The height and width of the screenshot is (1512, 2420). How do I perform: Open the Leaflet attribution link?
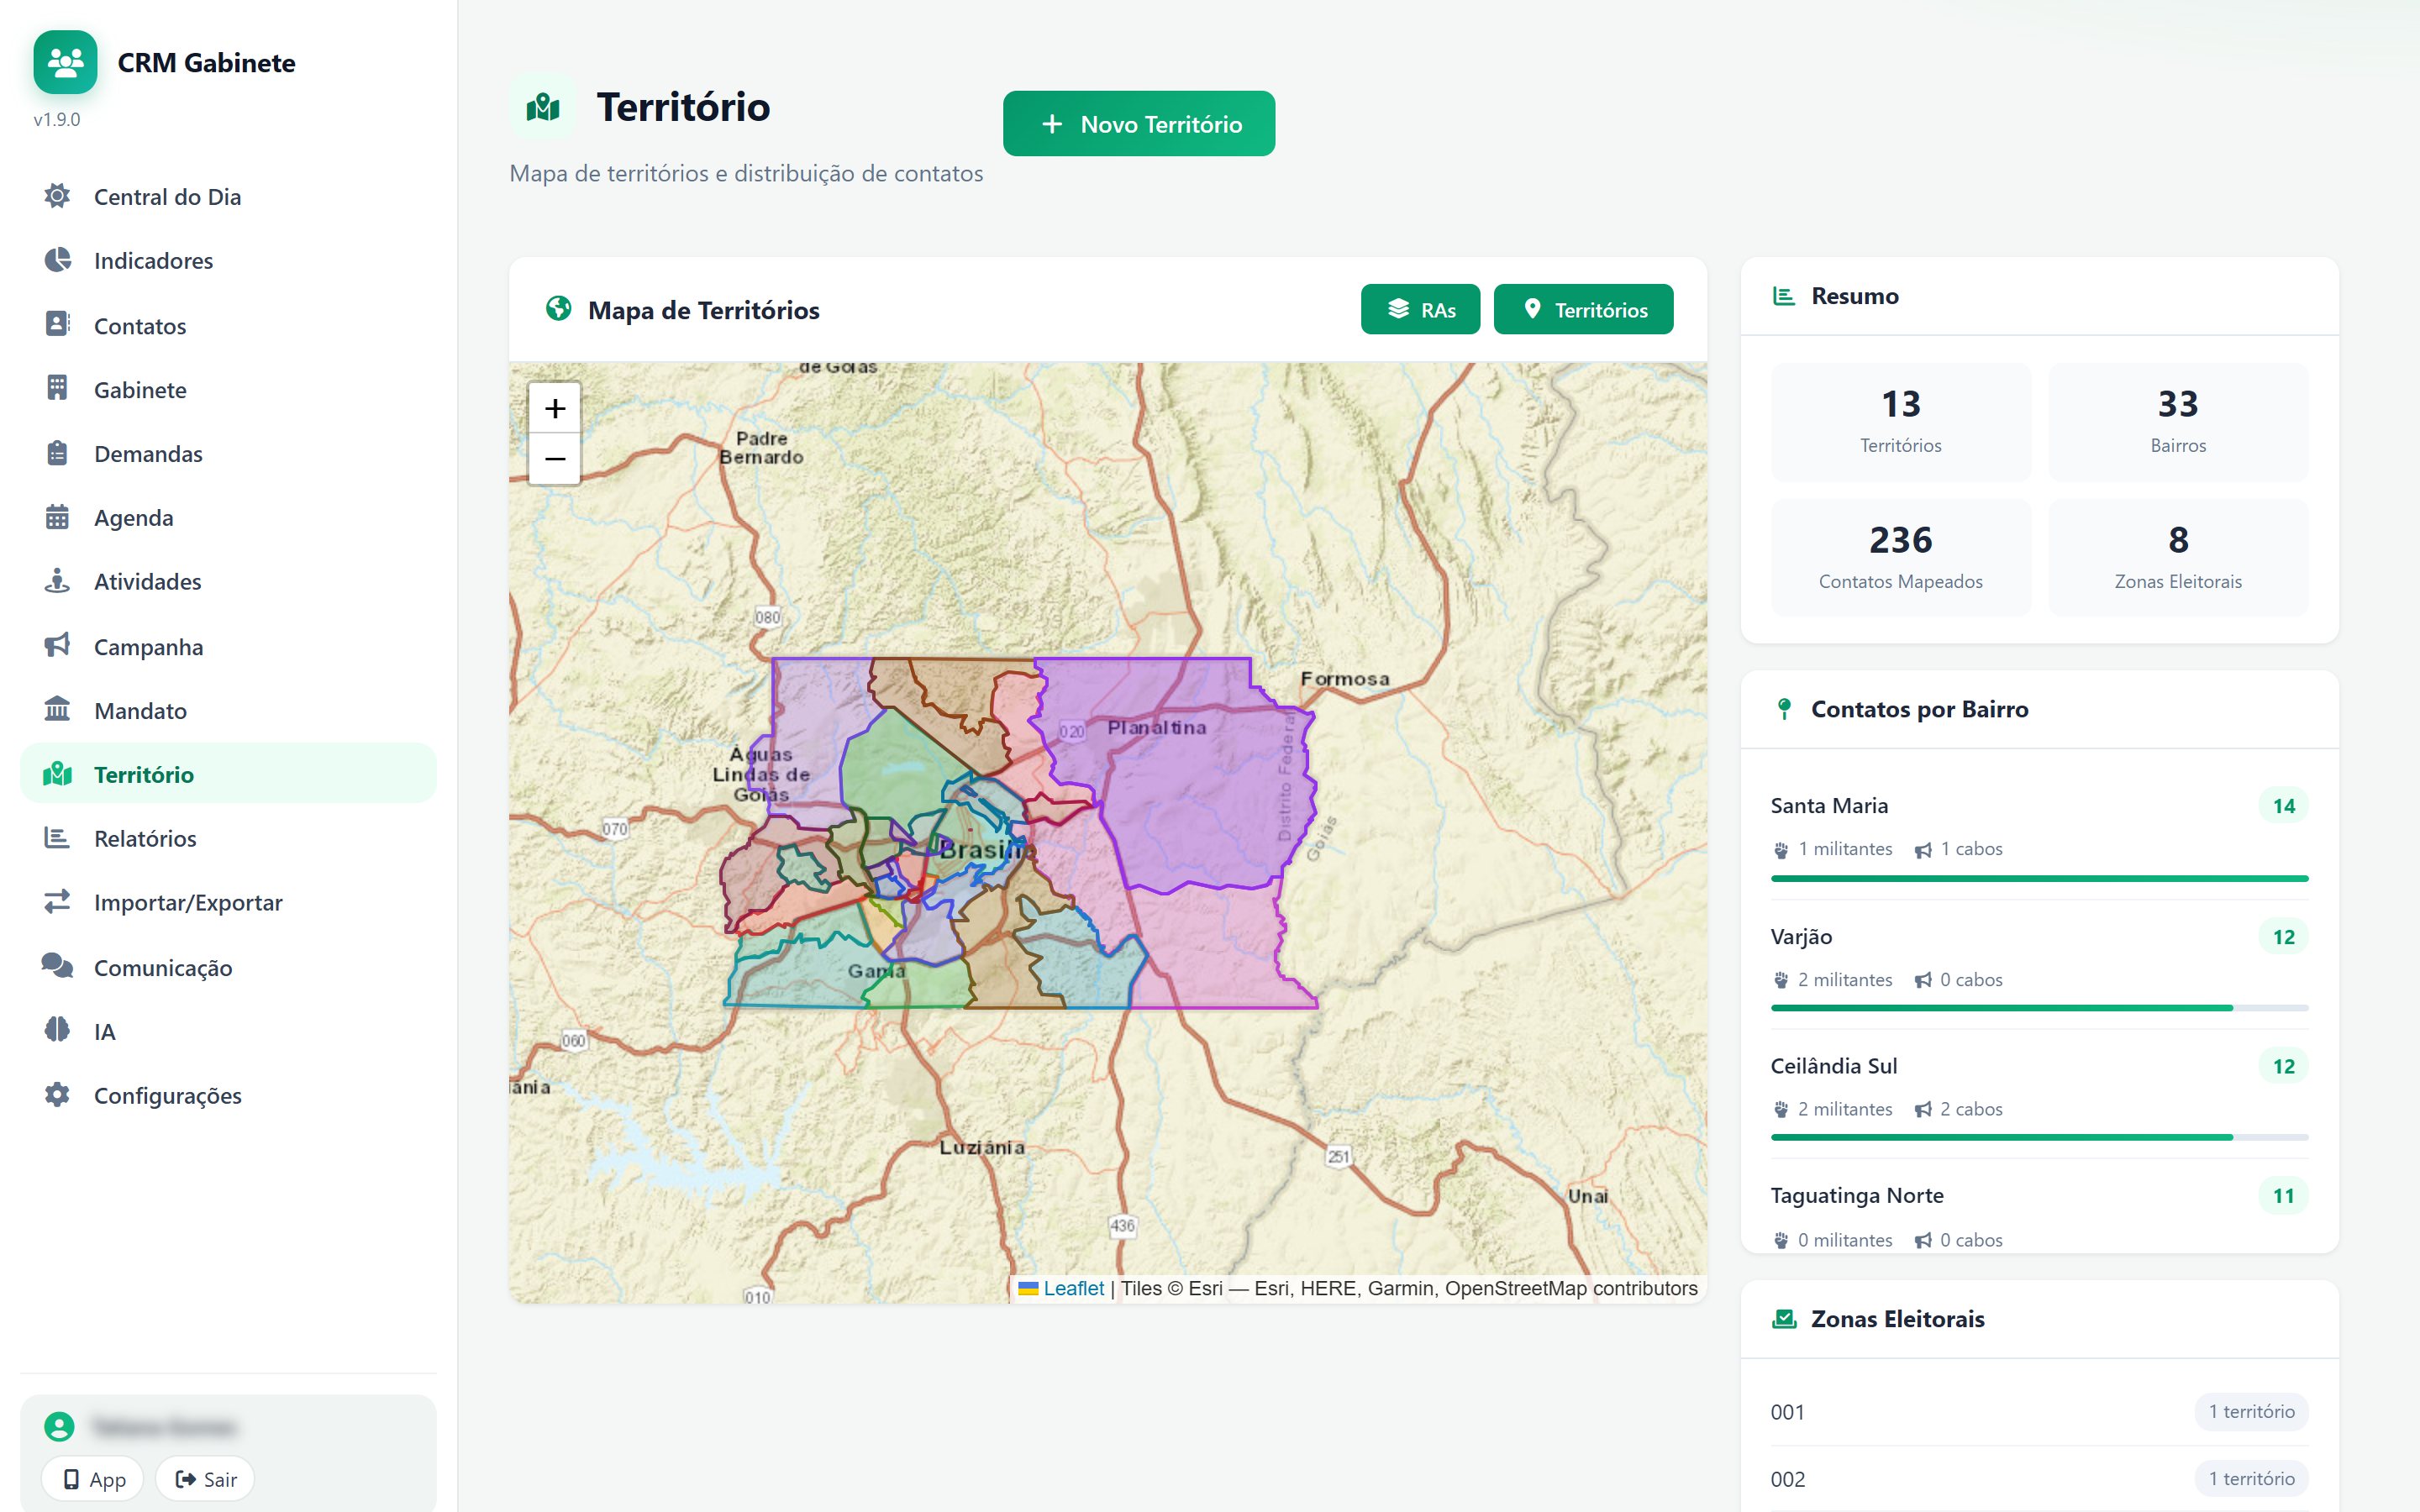1073,1288
